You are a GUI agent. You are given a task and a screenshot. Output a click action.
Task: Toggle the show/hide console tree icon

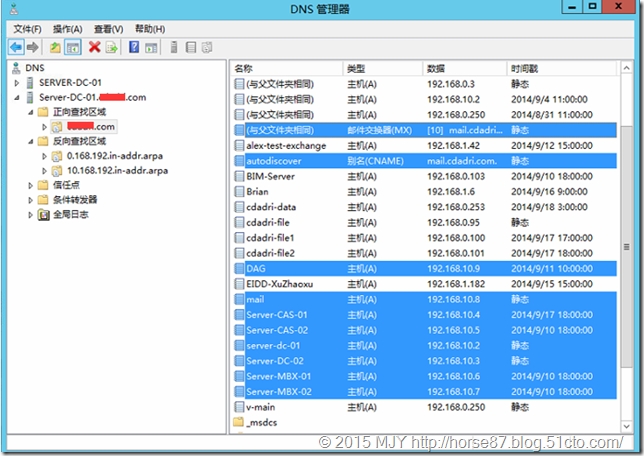pyautogui.click(x=73, y=47)
